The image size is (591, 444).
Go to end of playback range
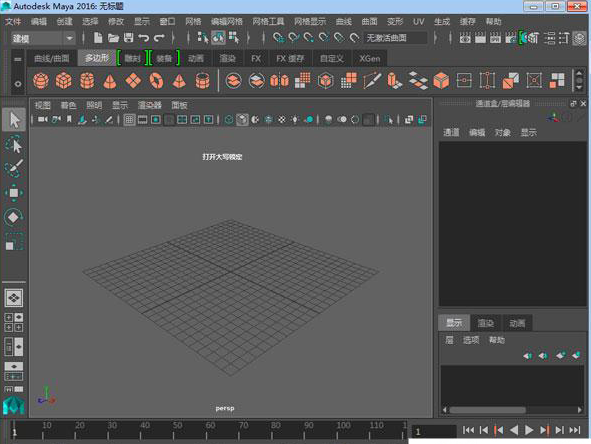(x=575, y=430)
